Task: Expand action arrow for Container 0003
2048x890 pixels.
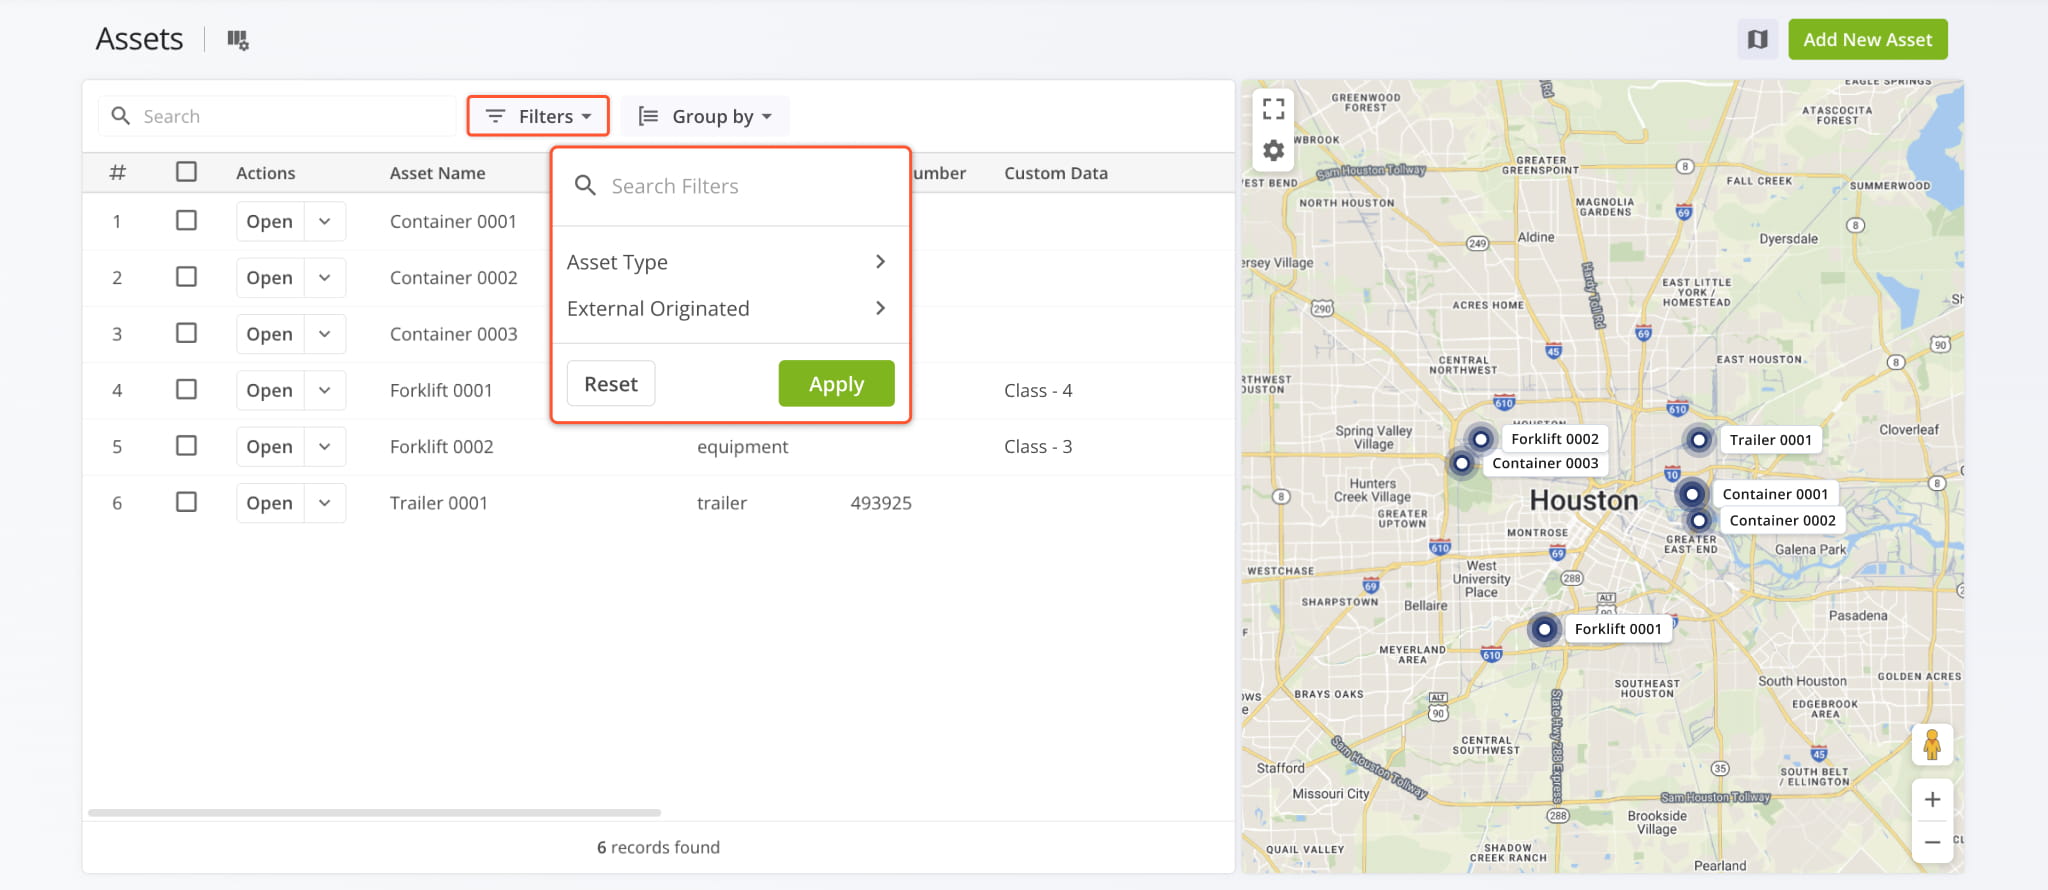Action: coord(325,334)
